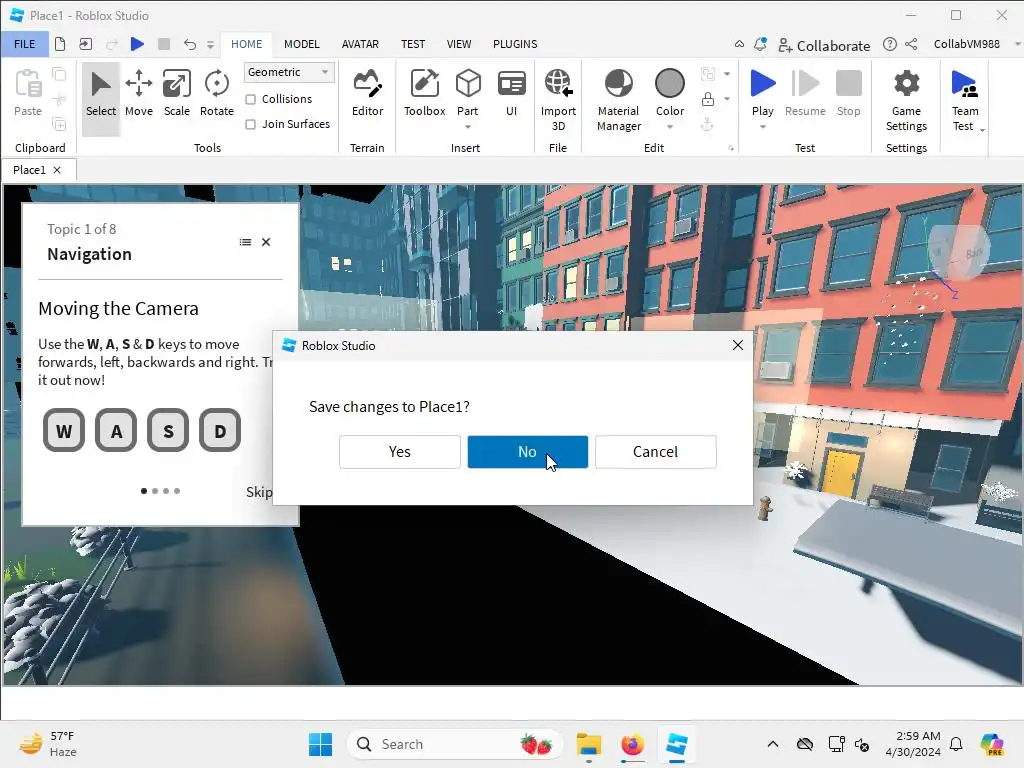Click the Resume button
Viewport: 1024px width, 768px height.
(805, 94)
